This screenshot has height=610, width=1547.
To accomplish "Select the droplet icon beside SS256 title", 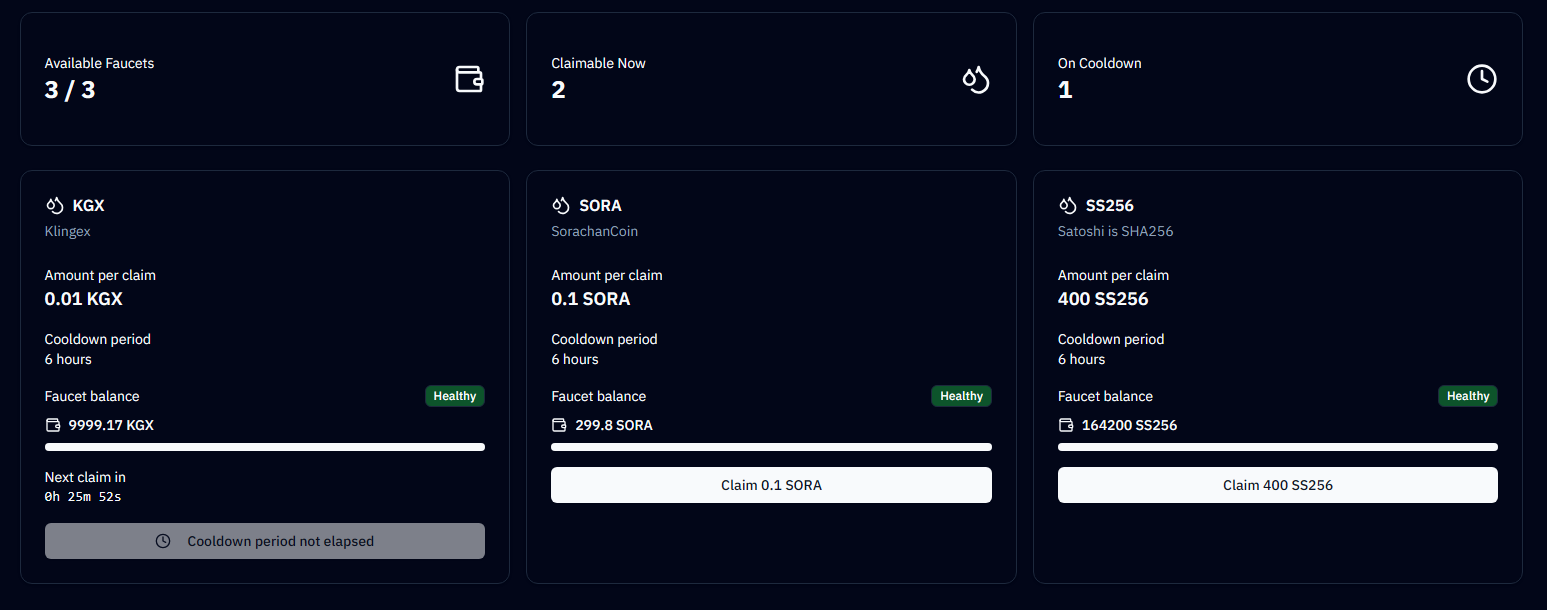I will click(x=1068, y=205).
